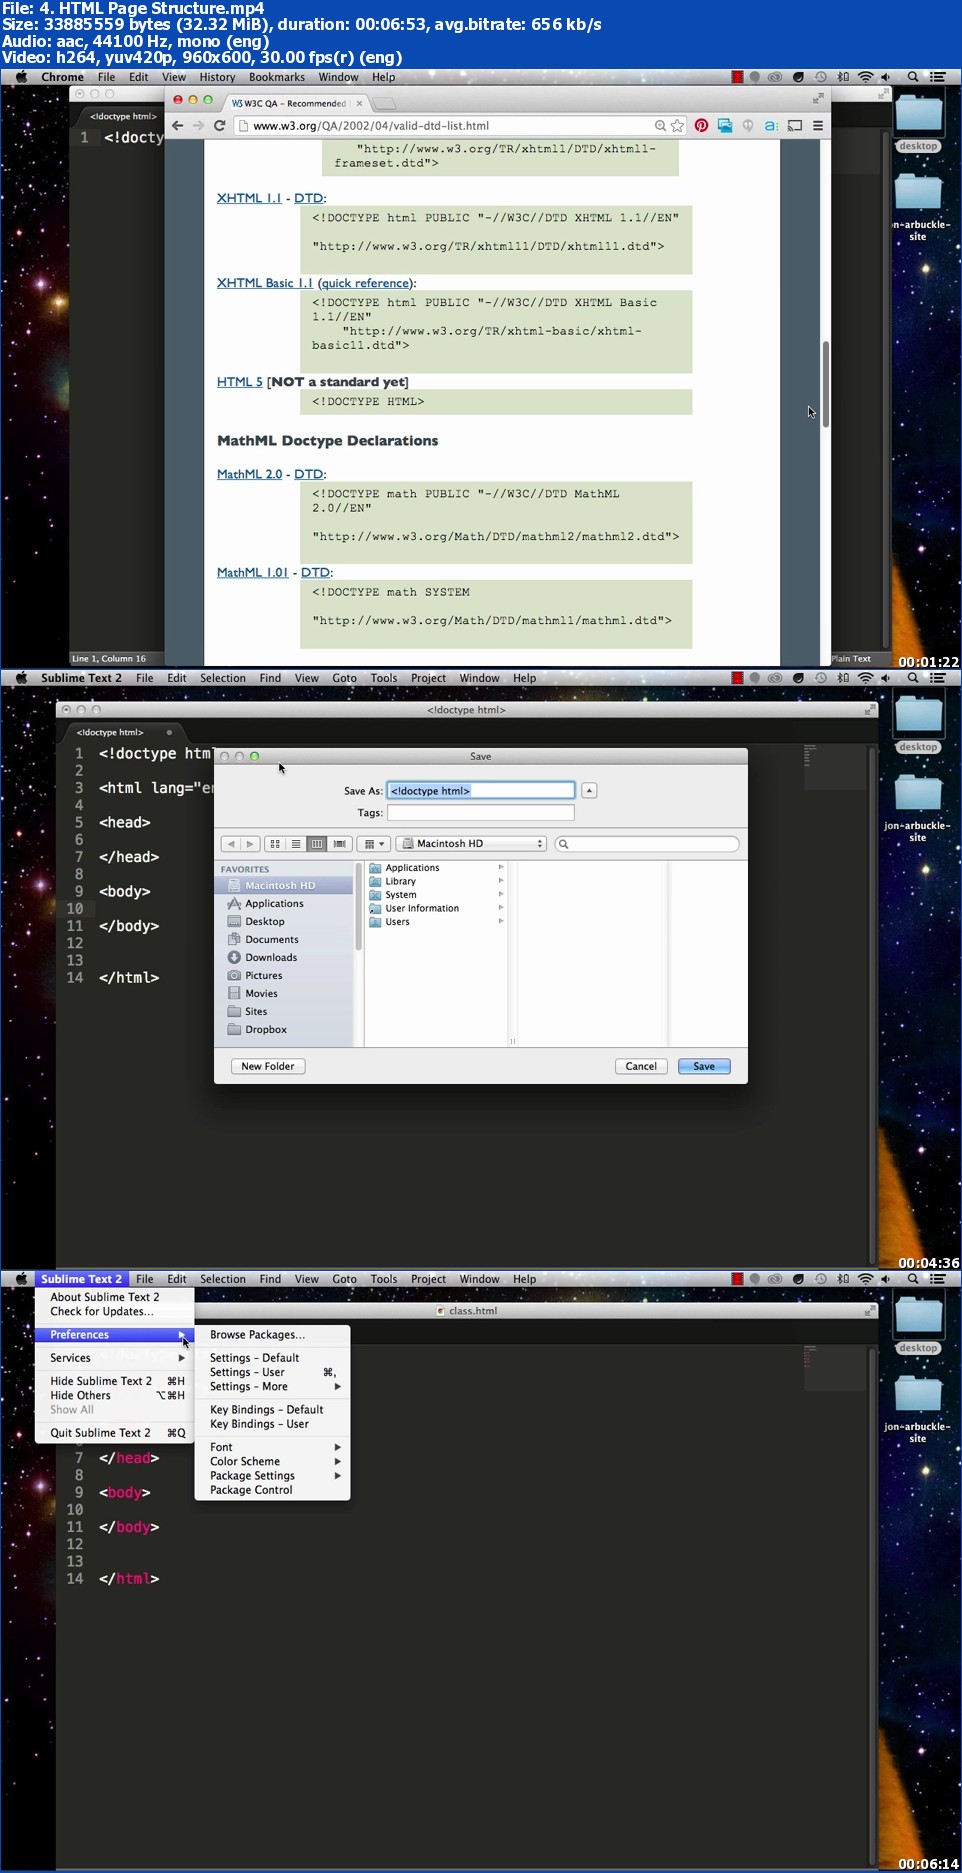Click the Downloads icon in Favorites sidebar

coord(234,957)
